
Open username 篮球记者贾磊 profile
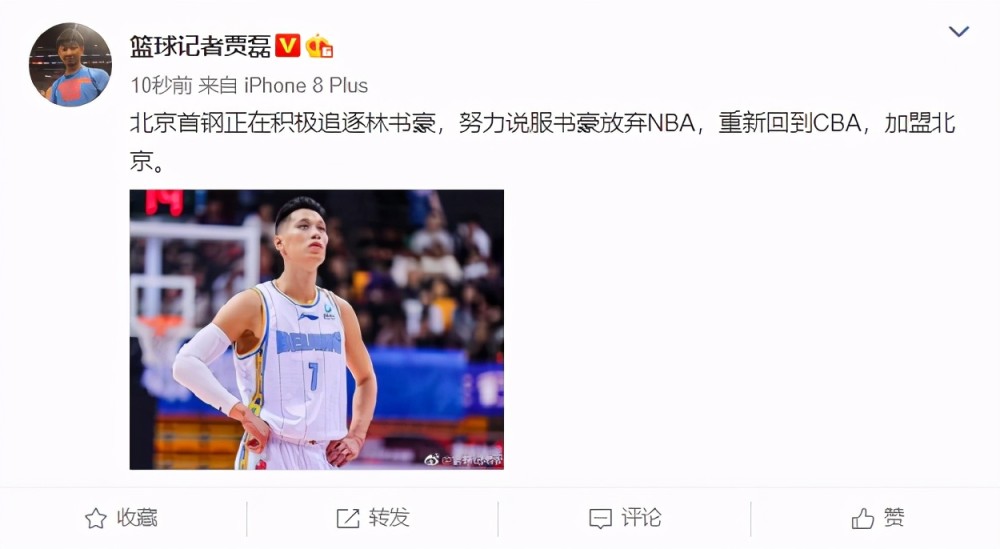[201, 46]
